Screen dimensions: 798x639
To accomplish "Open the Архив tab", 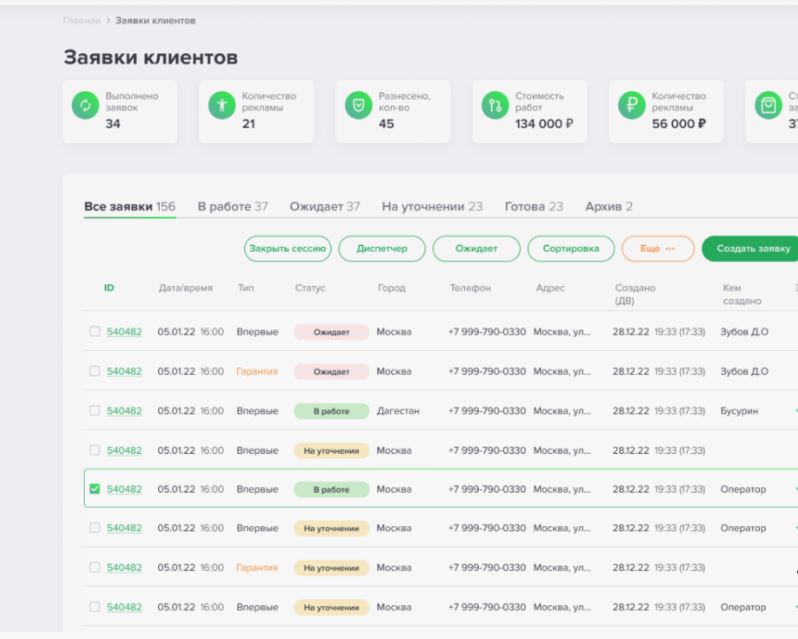I will (x=608, y=206).
